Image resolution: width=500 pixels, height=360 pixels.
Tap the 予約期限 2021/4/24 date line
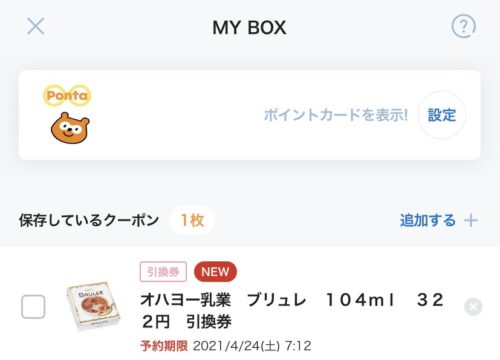(x=226, y=346)
